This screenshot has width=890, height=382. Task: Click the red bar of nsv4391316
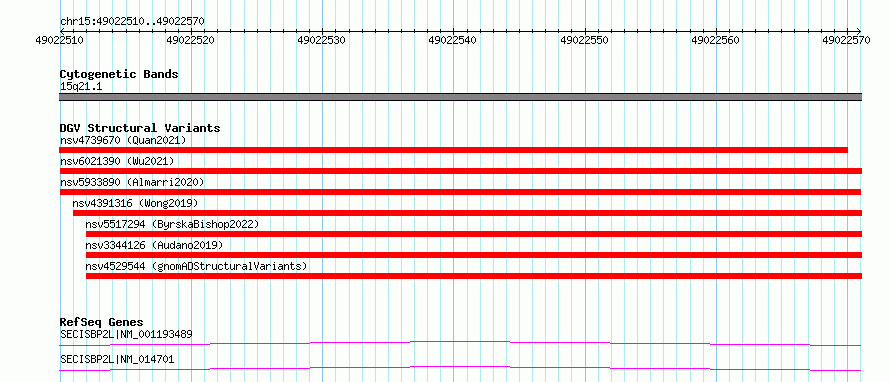pyautogui.click(x=467, y=213)
